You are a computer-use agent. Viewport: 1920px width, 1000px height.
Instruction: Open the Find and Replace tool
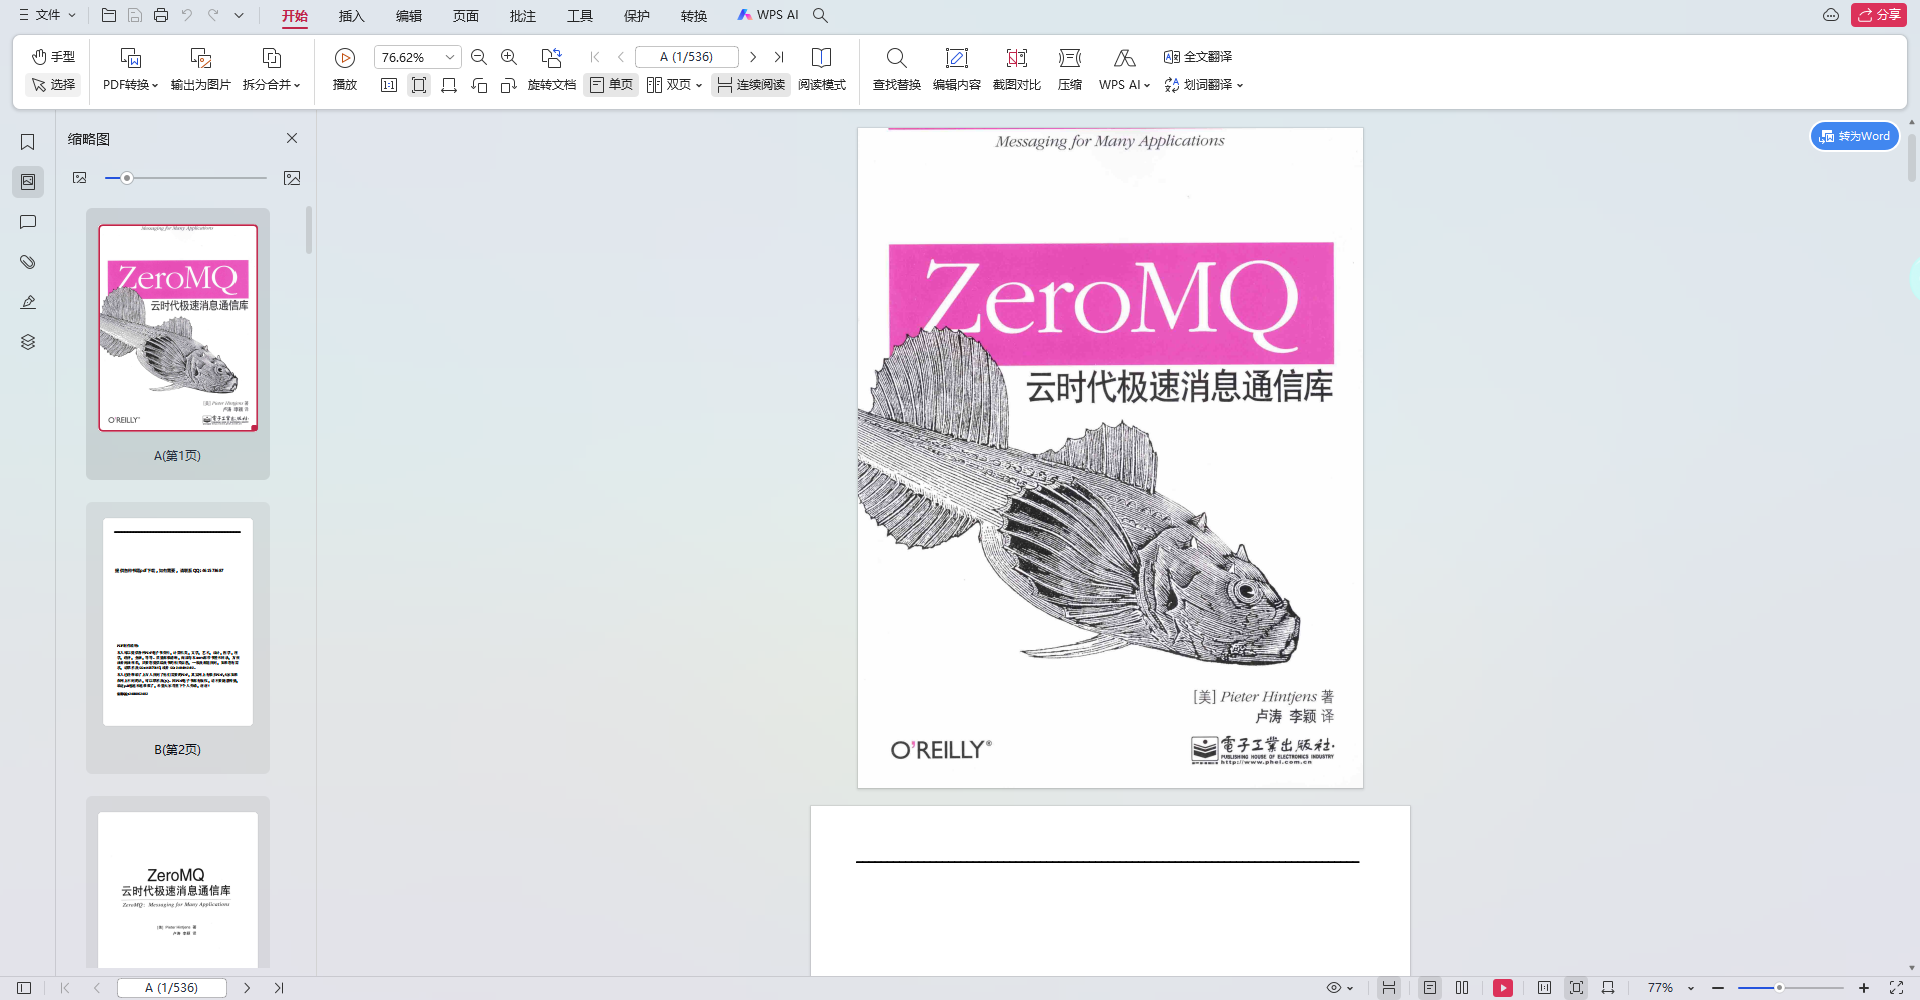[x=896, y=68]
